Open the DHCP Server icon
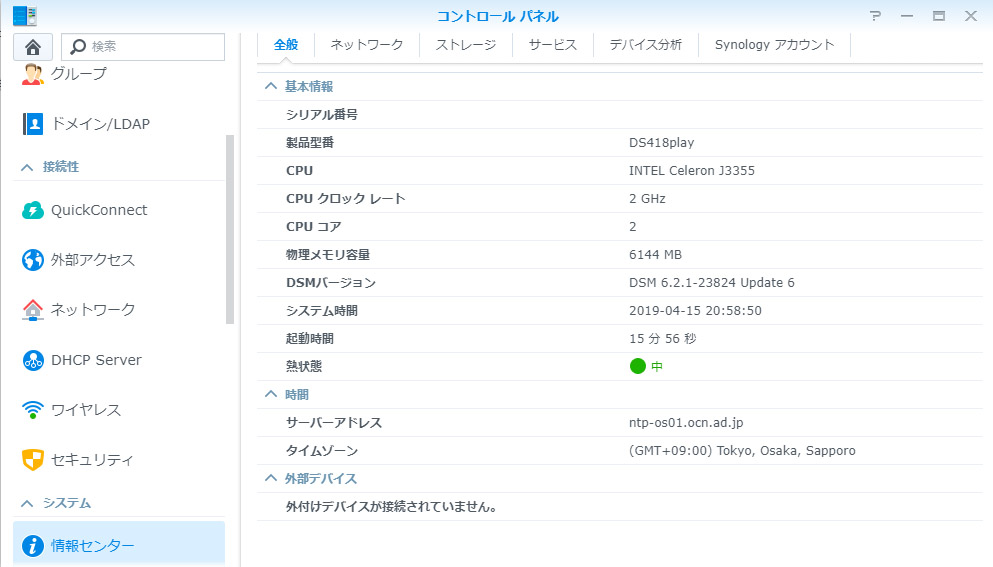 [32, 360]
